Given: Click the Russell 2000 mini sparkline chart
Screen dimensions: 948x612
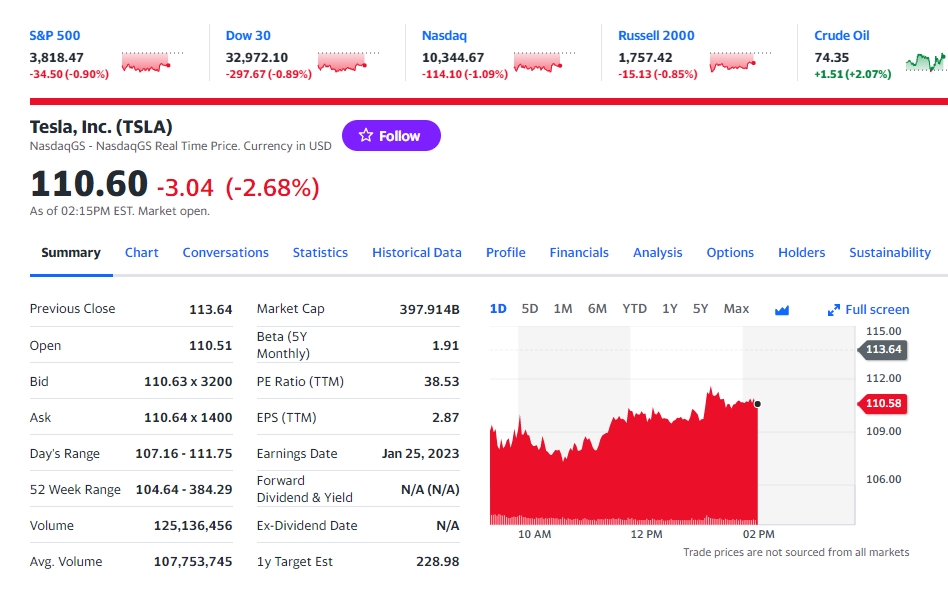Looking at the screenshot, I should (x=740, y=62).
